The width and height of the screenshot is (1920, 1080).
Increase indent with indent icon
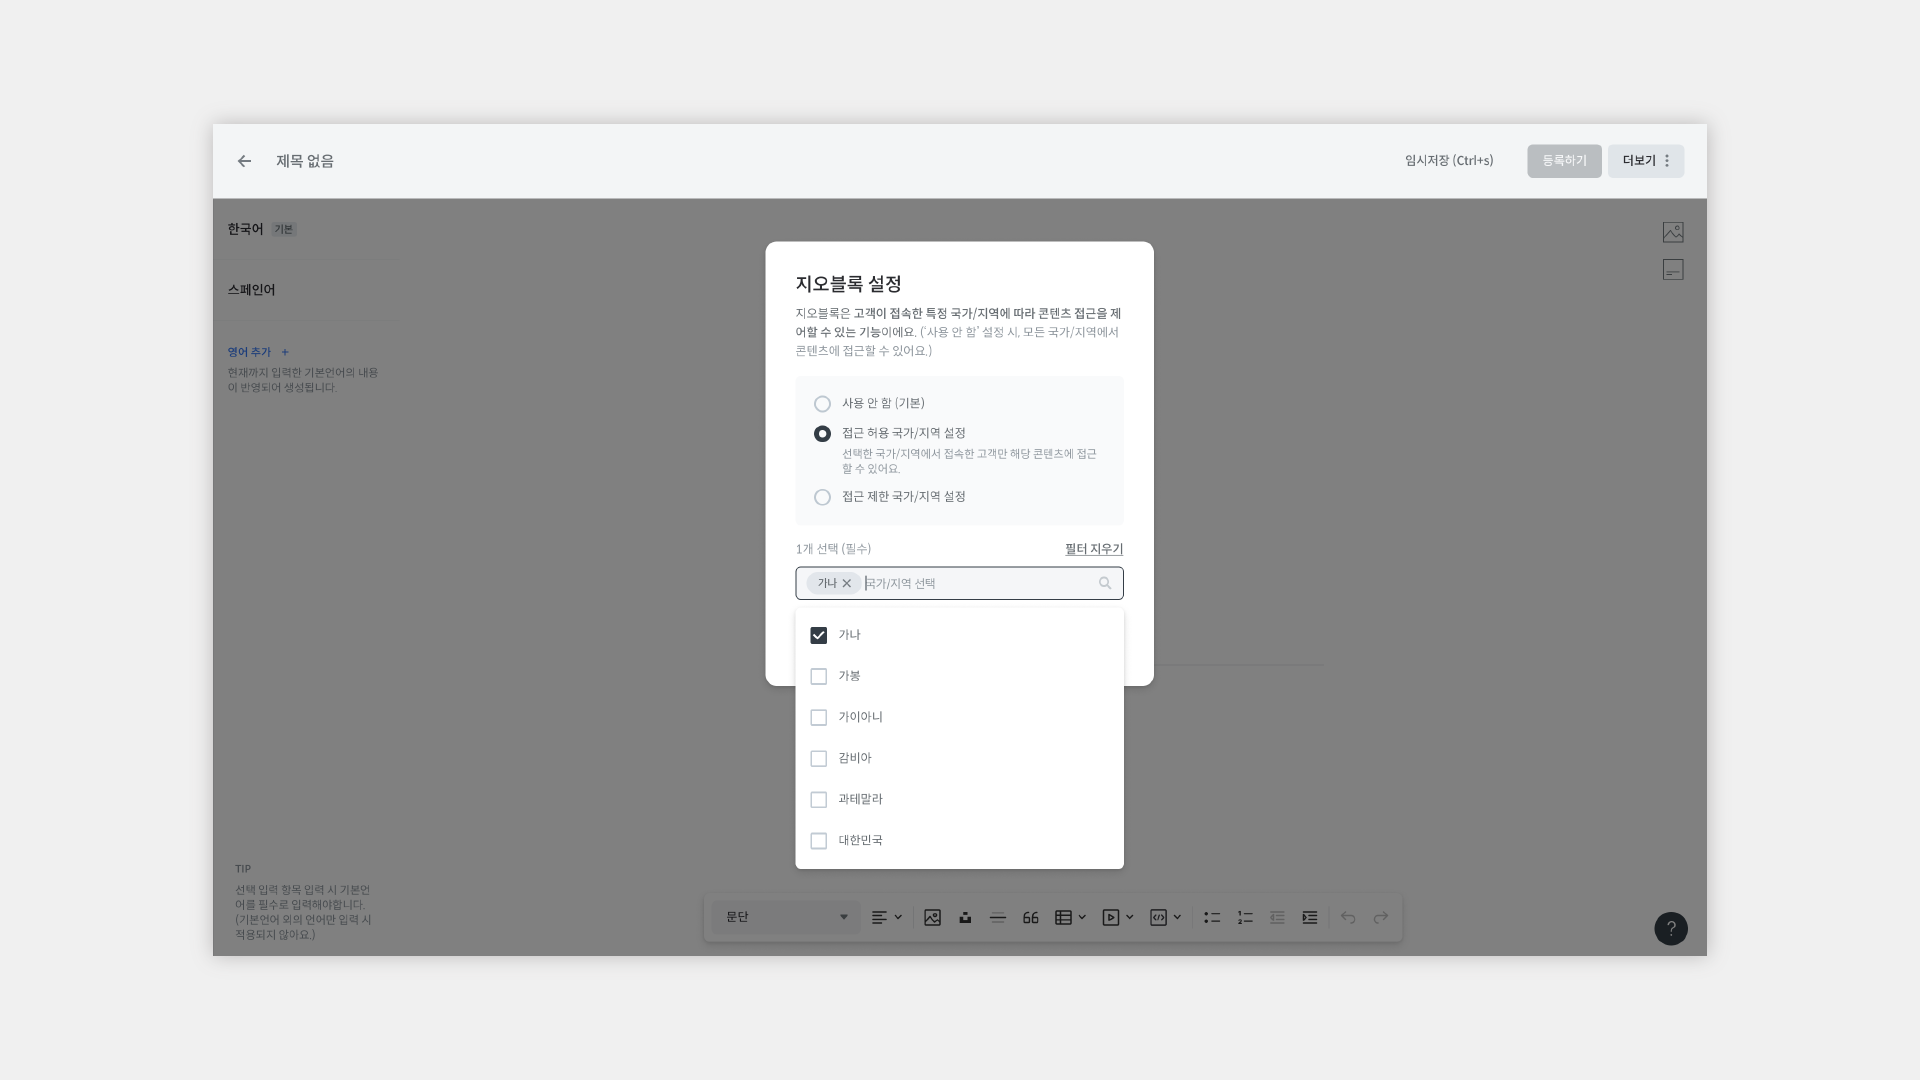tap(1310, 917)
